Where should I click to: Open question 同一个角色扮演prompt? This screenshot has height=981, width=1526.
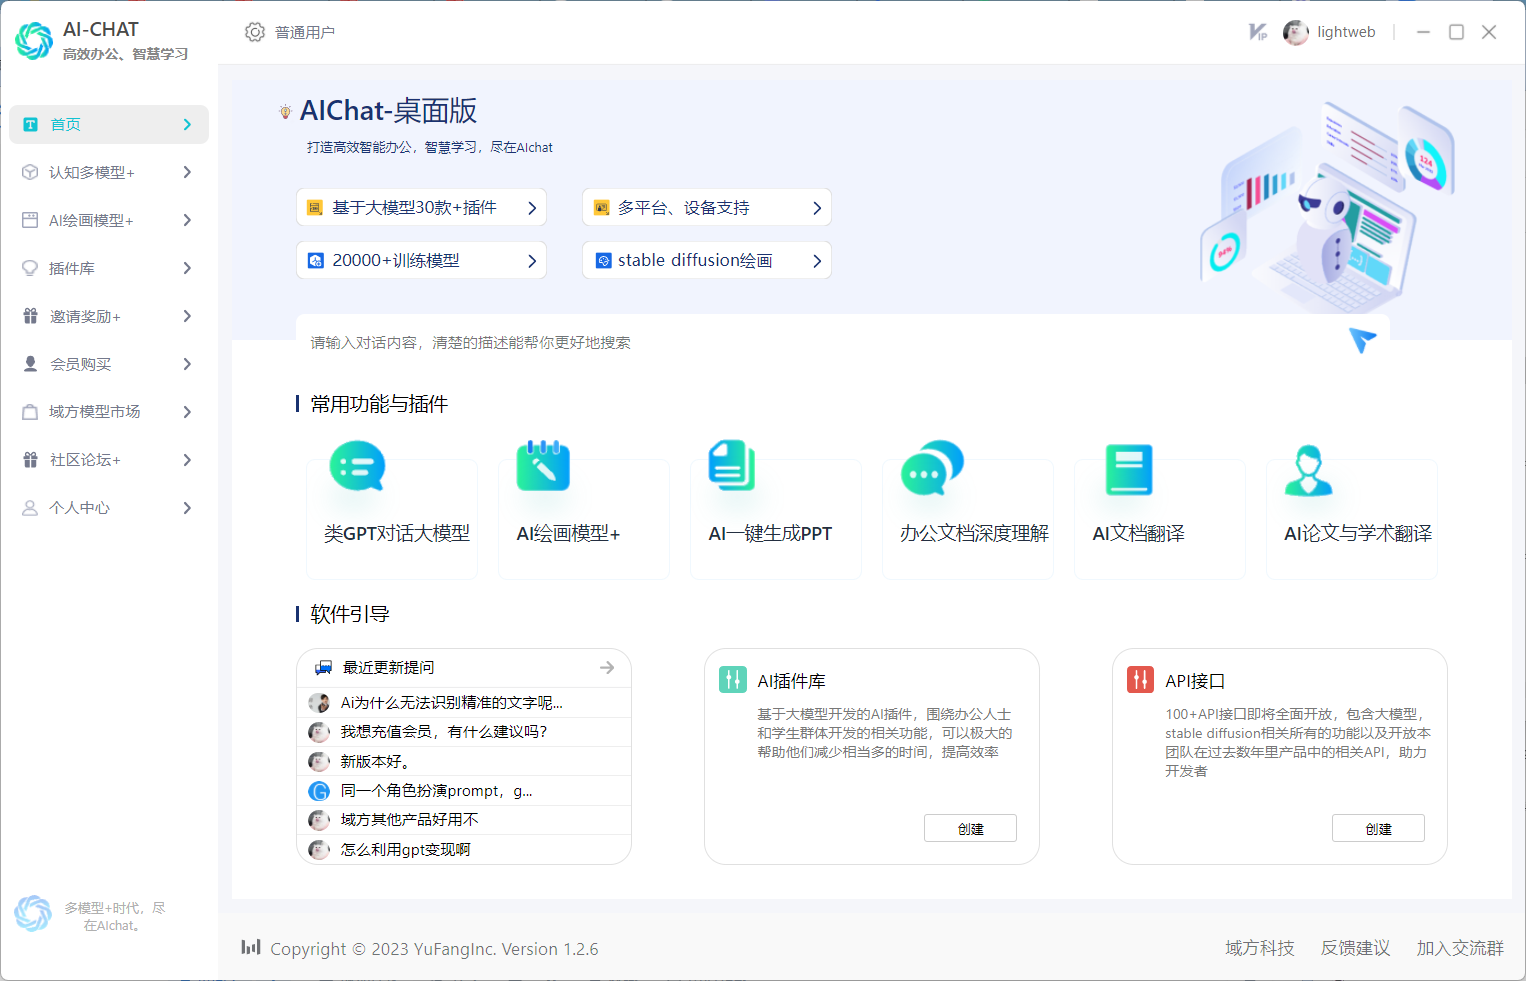point(464,790)
